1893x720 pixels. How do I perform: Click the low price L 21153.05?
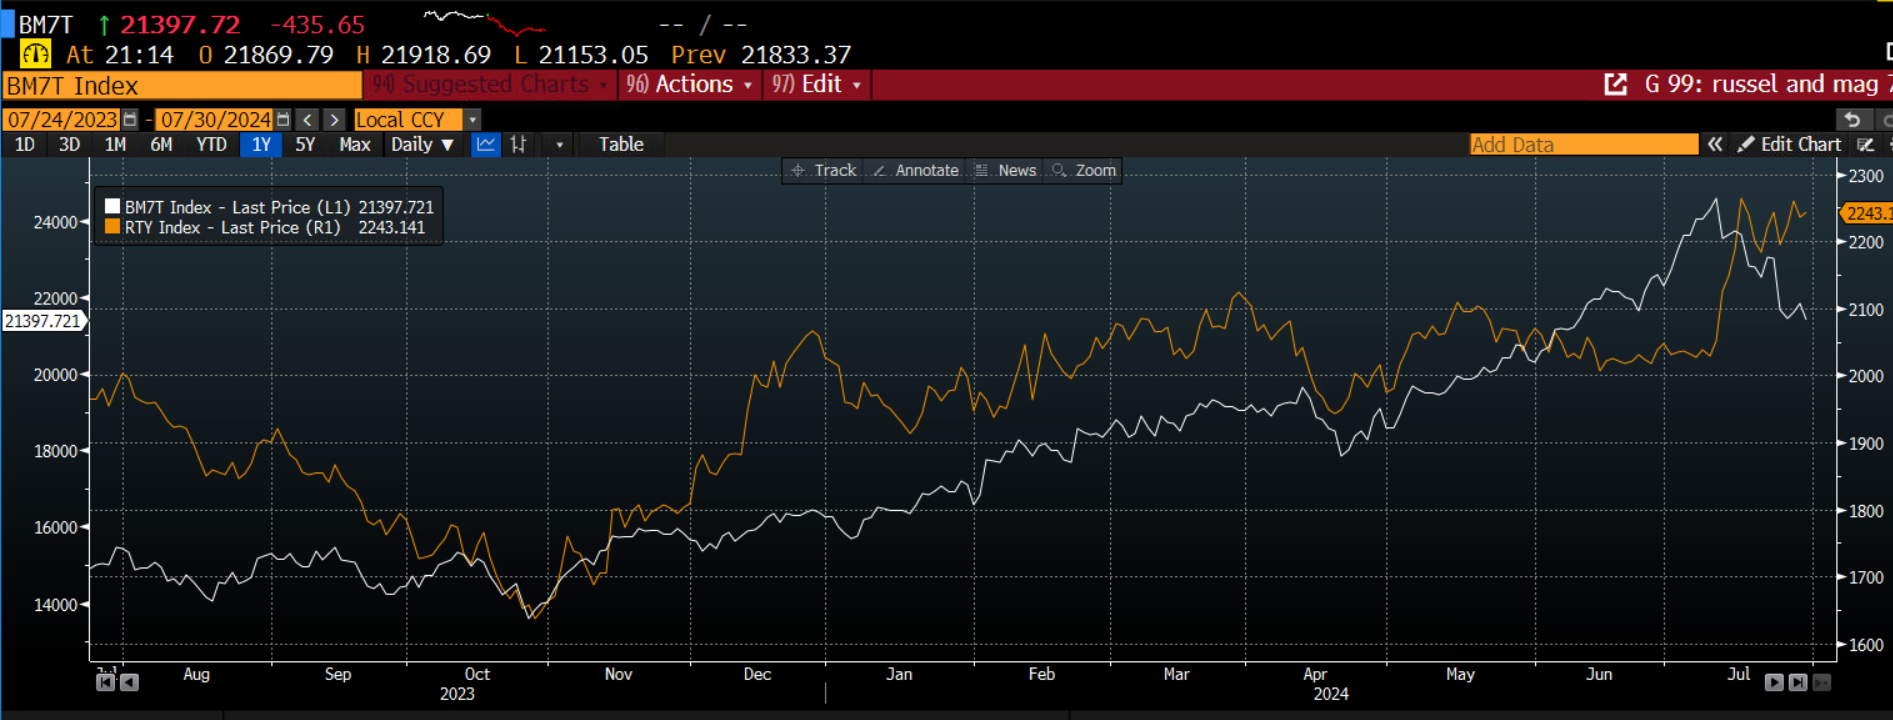(x=581, y=54)
